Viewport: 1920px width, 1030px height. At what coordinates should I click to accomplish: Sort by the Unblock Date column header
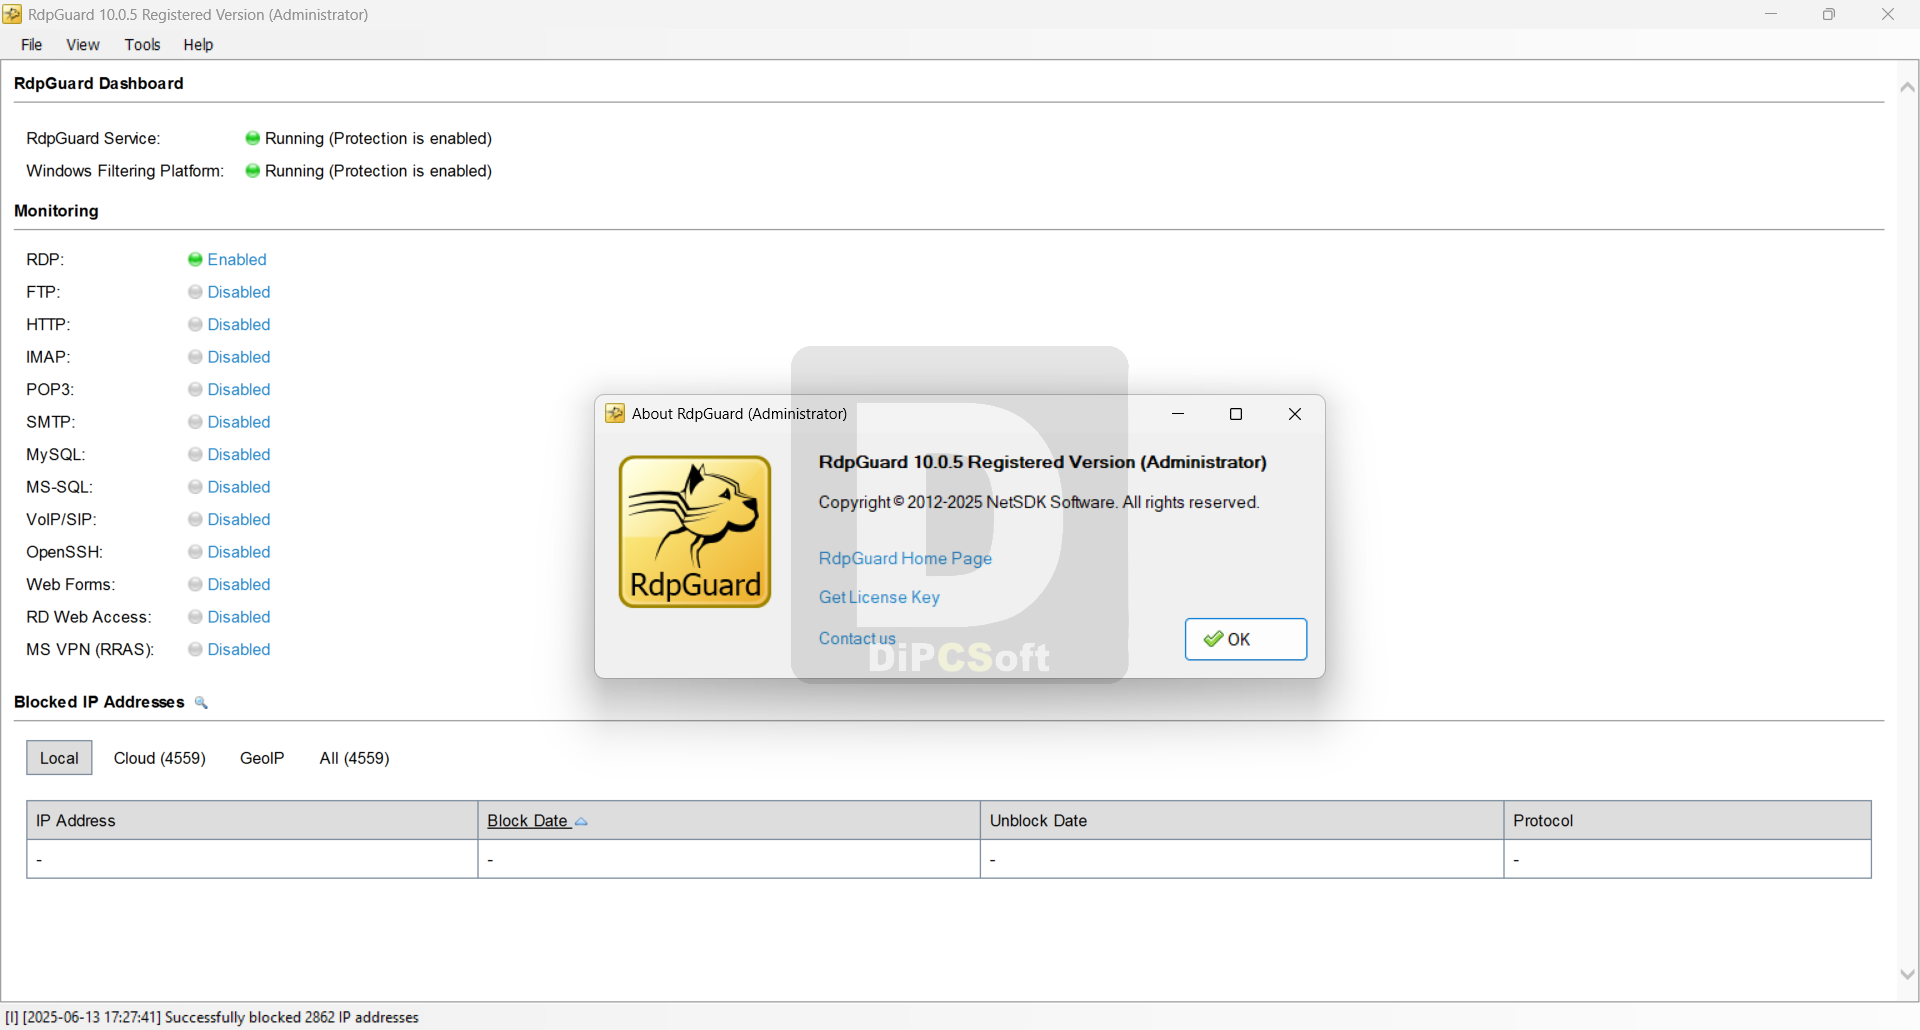[1242, 821]
